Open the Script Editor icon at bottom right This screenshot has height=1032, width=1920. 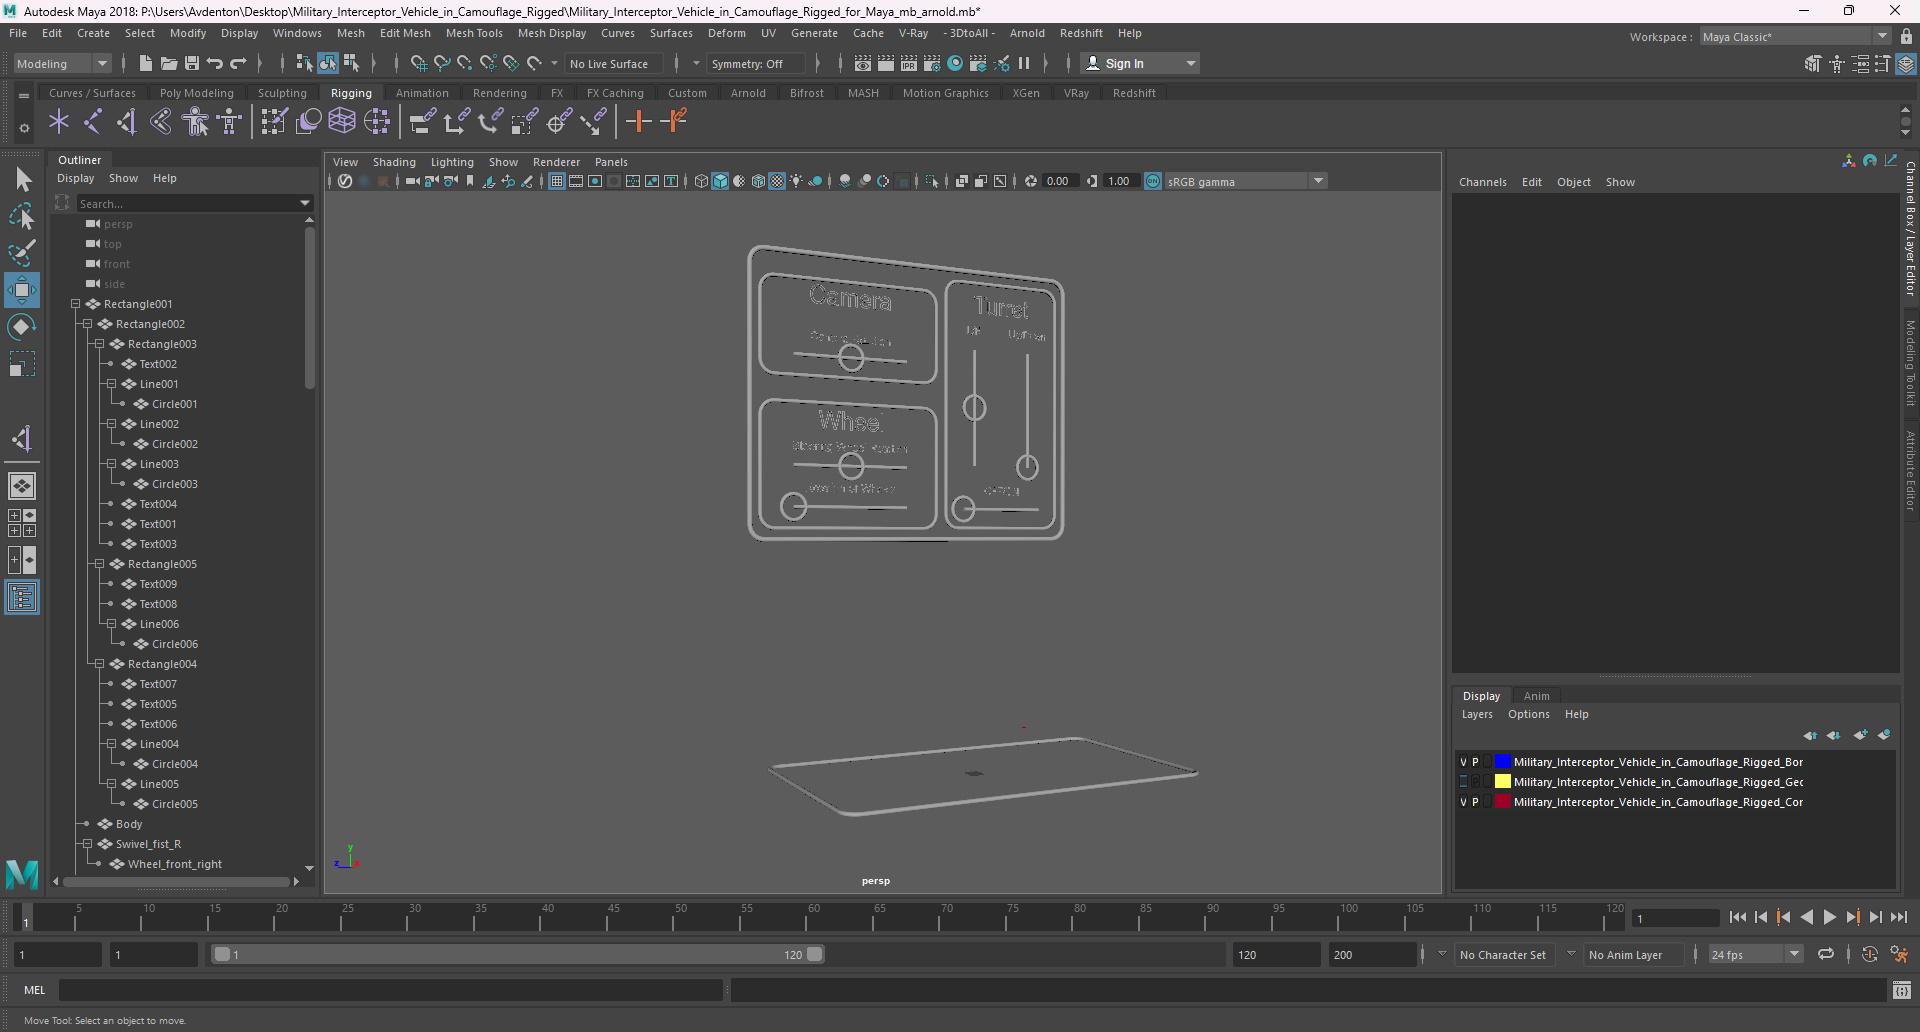click(x=1902, y=990)
